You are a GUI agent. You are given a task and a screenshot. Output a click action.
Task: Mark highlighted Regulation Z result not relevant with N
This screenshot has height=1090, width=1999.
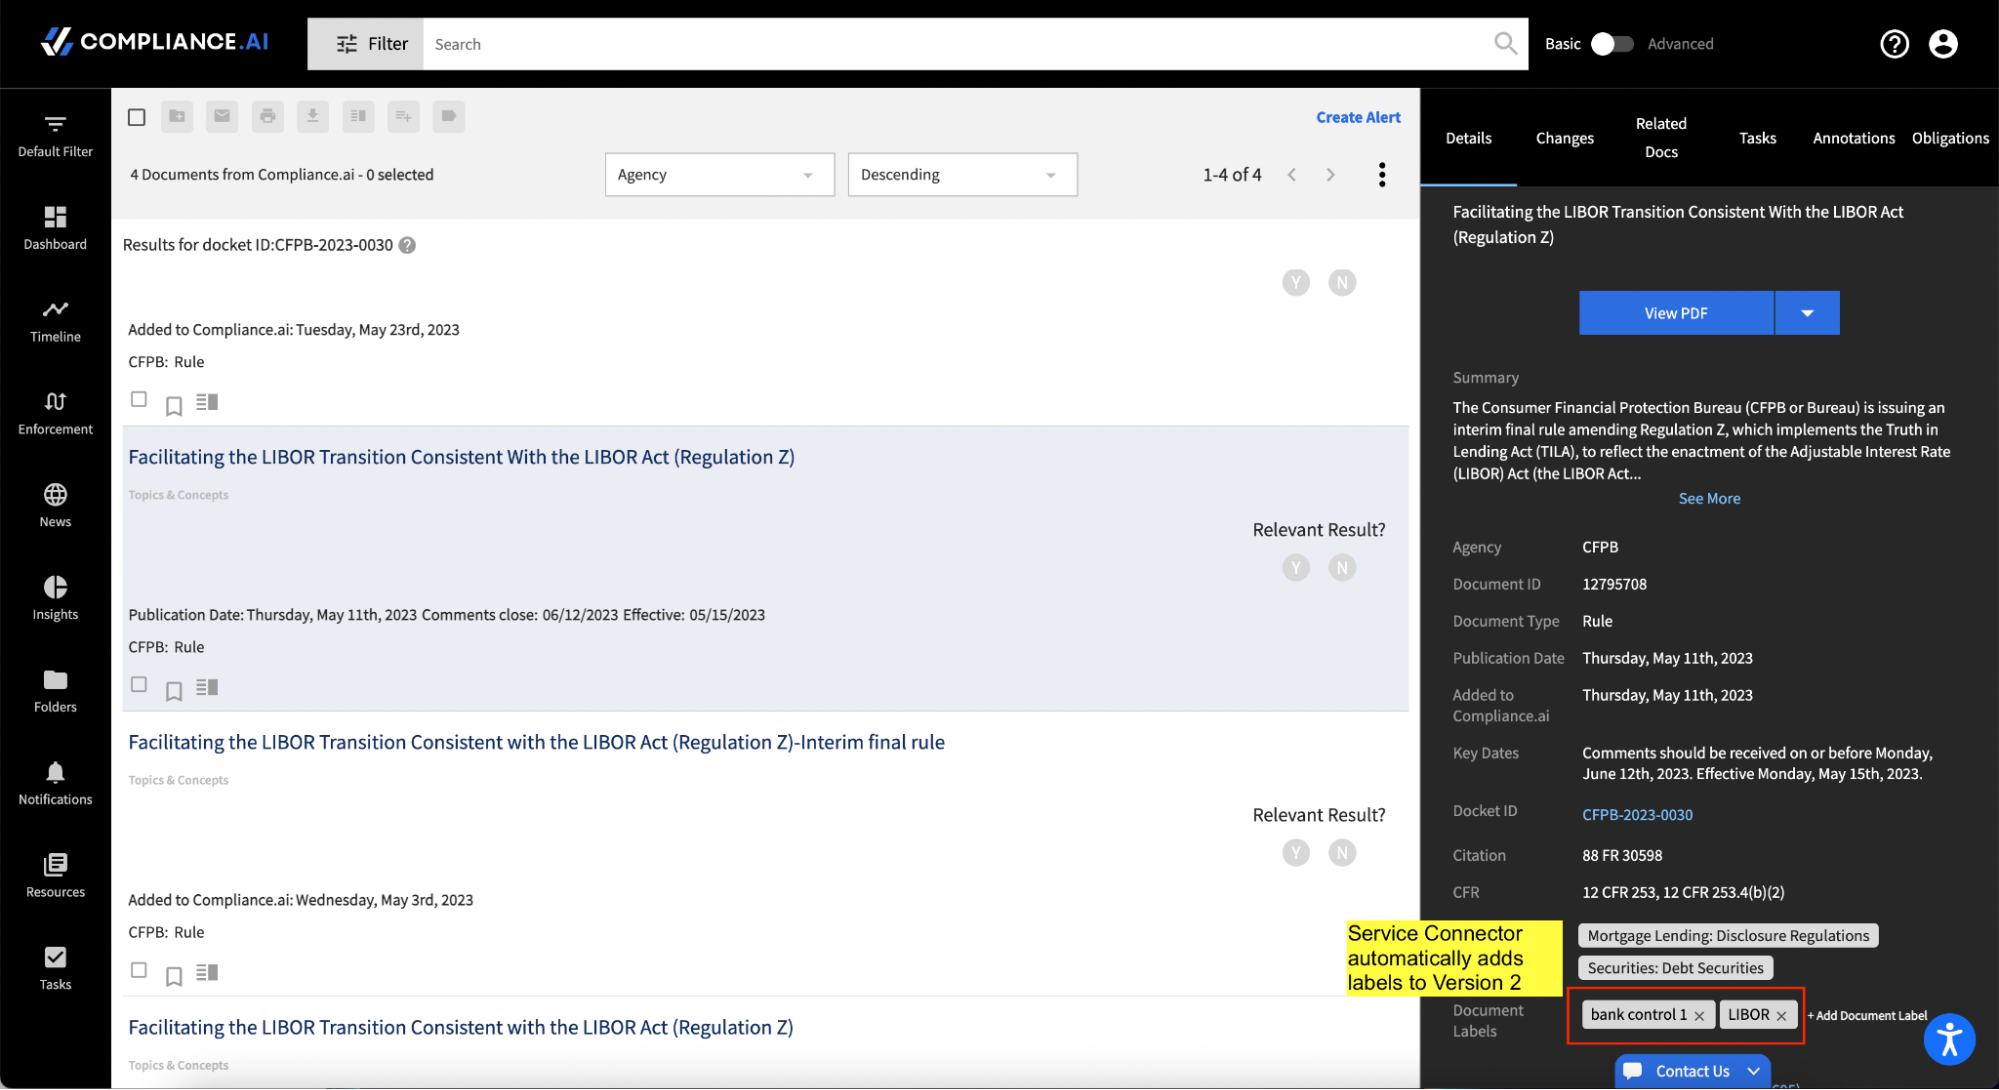[1342, 568]
